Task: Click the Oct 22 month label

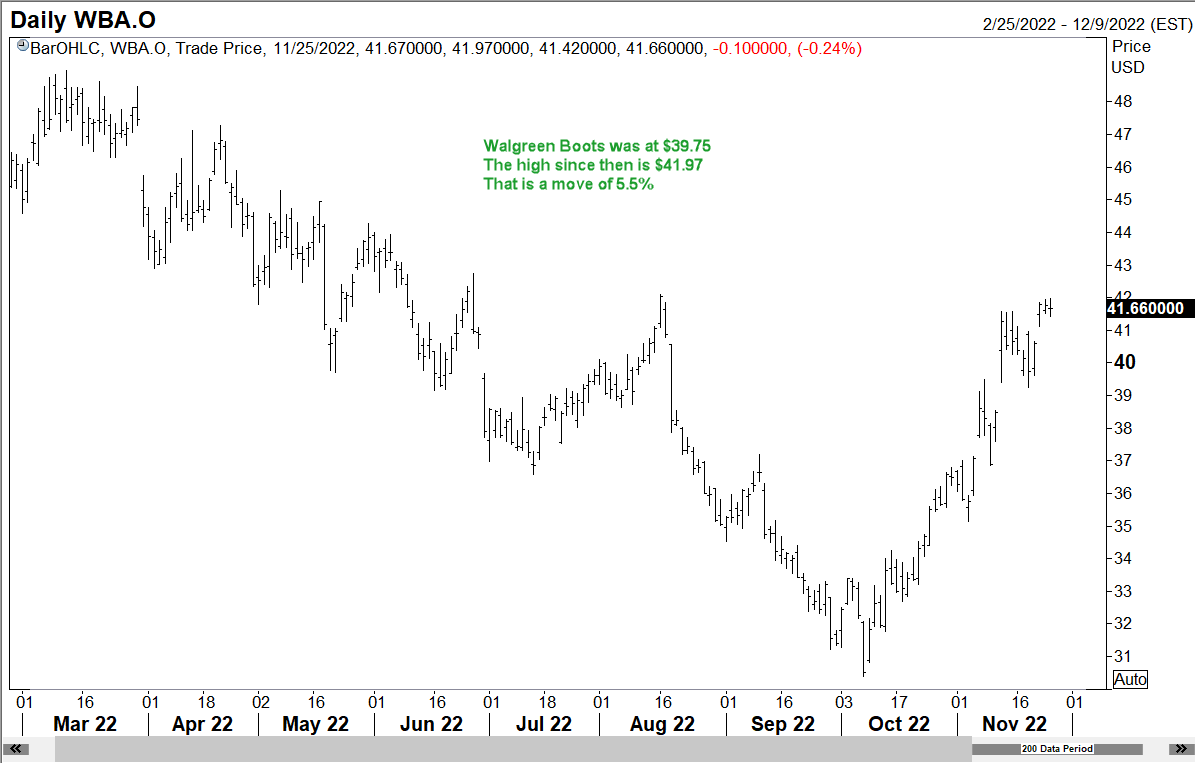Action: click(899, 724)
